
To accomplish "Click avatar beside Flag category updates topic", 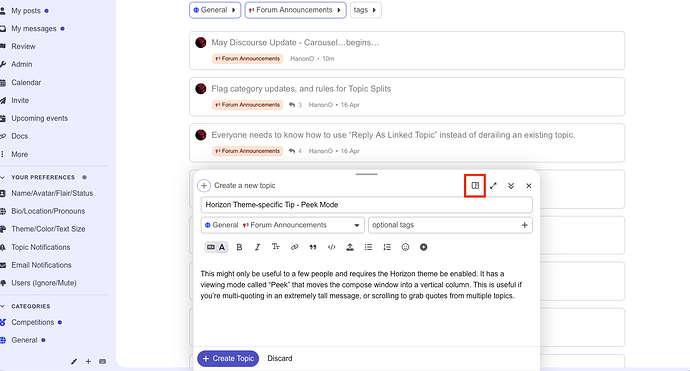I will point(201,89).
